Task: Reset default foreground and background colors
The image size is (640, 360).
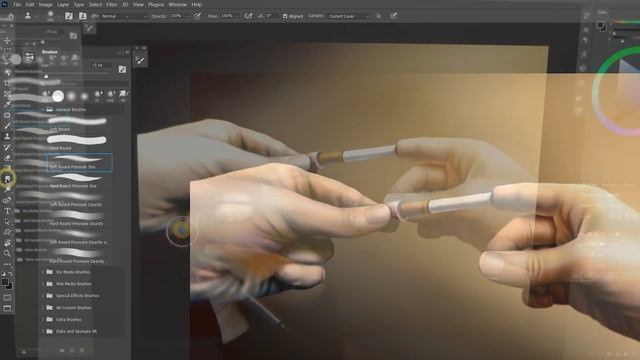Action: click(3, 274)
